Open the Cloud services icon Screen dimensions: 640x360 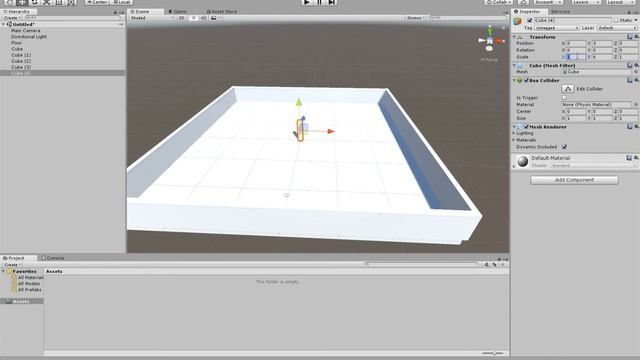click(x=523, y=2)
